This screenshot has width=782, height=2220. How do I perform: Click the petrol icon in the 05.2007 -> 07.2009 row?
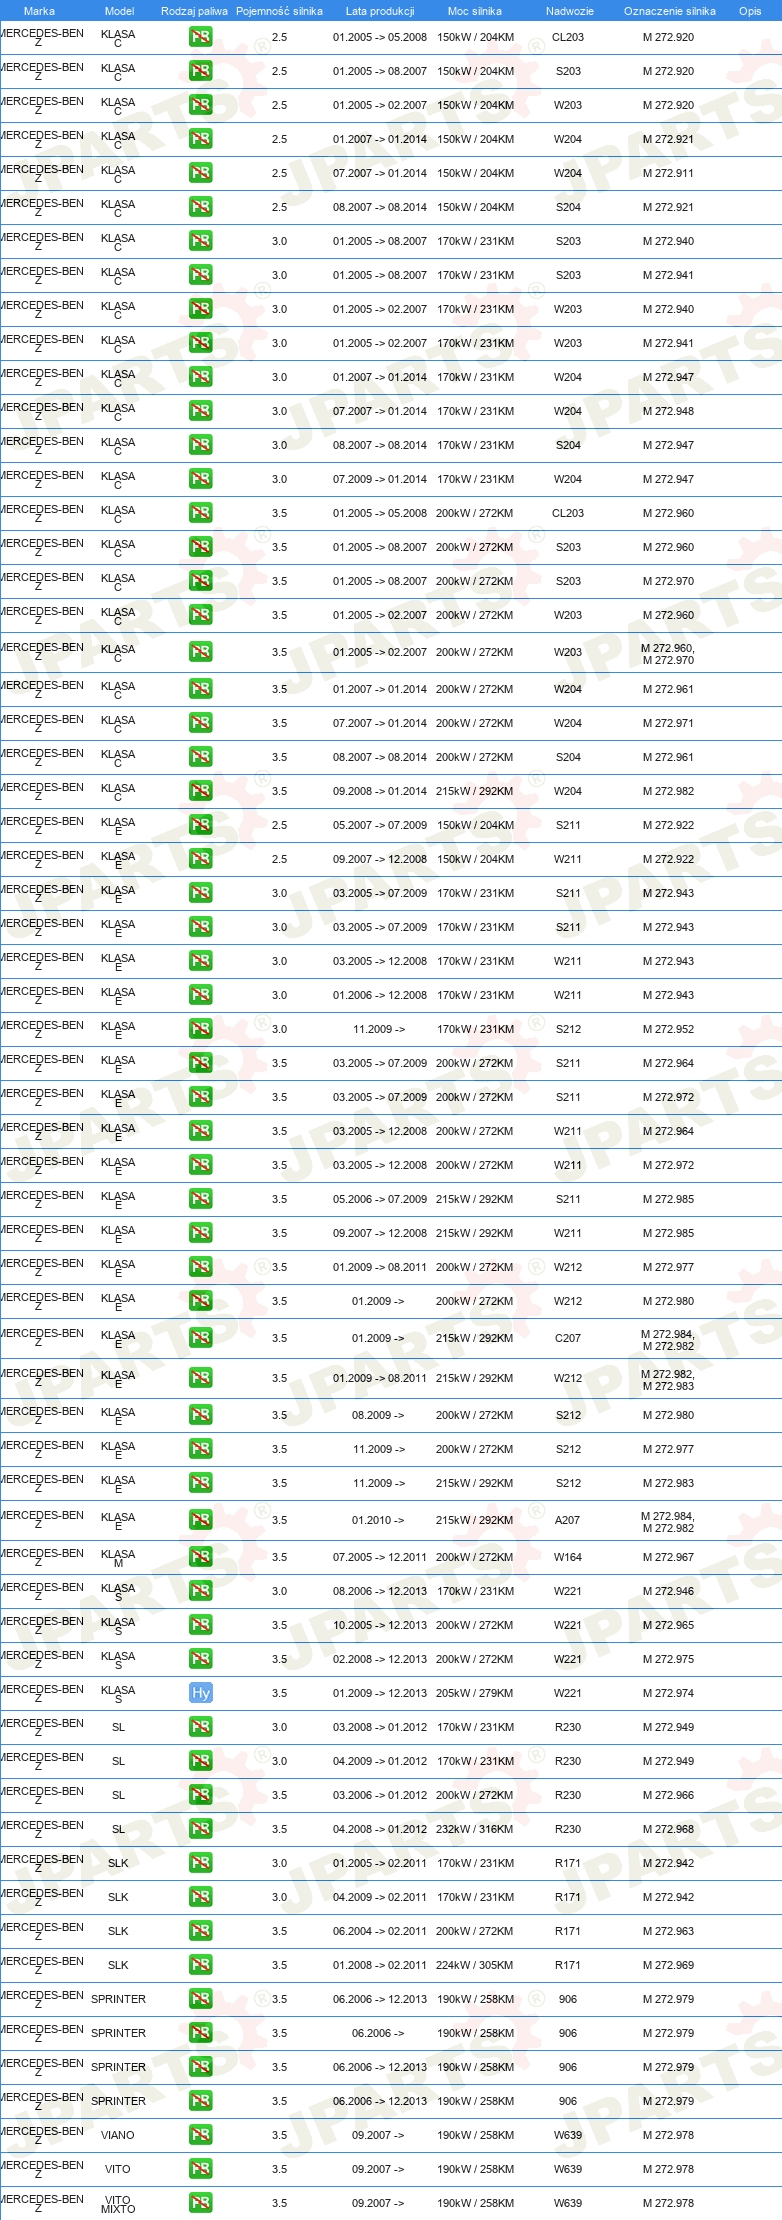pos(200,825)
